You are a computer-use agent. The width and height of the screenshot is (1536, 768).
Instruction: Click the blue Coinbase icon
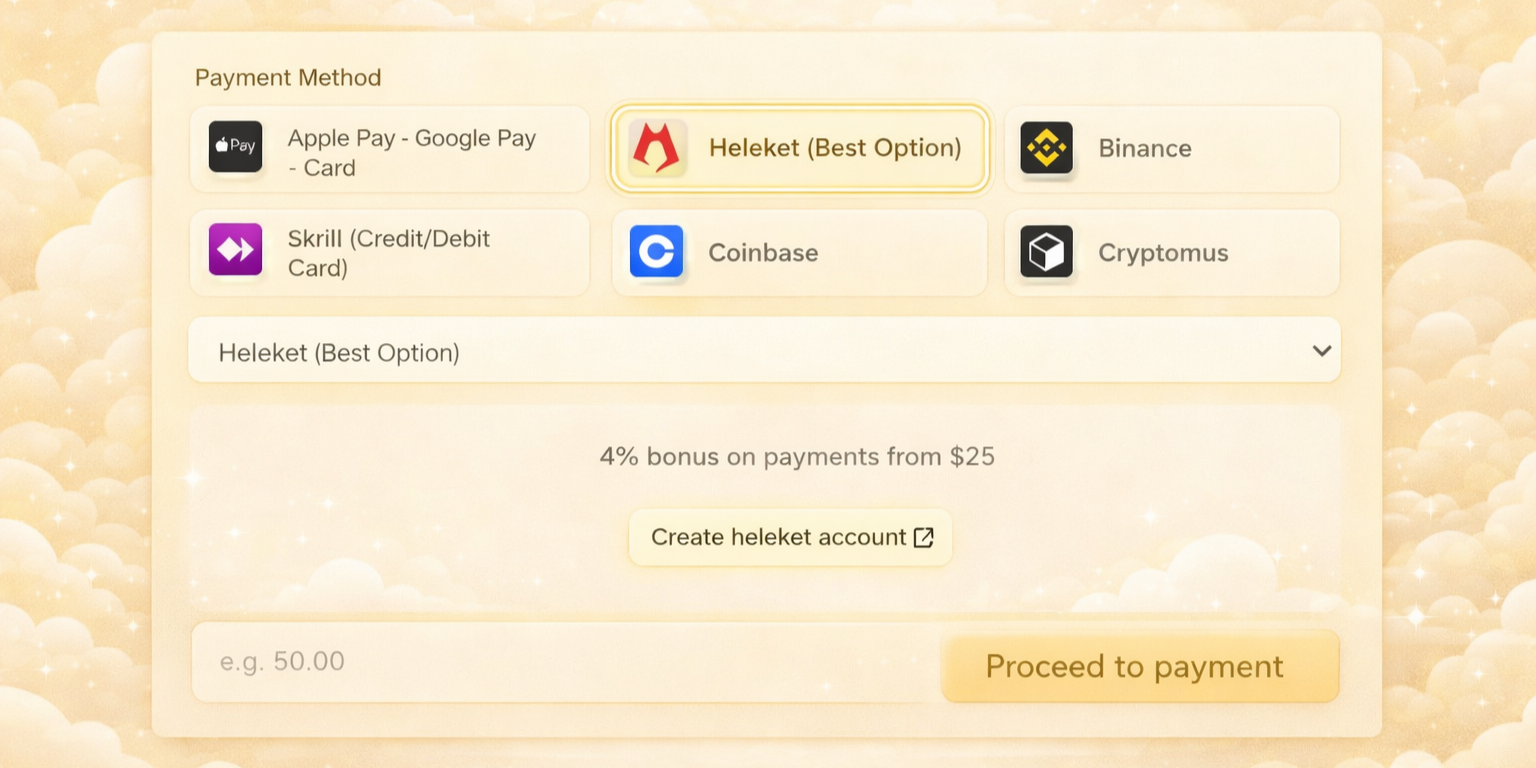coord(656,252)
